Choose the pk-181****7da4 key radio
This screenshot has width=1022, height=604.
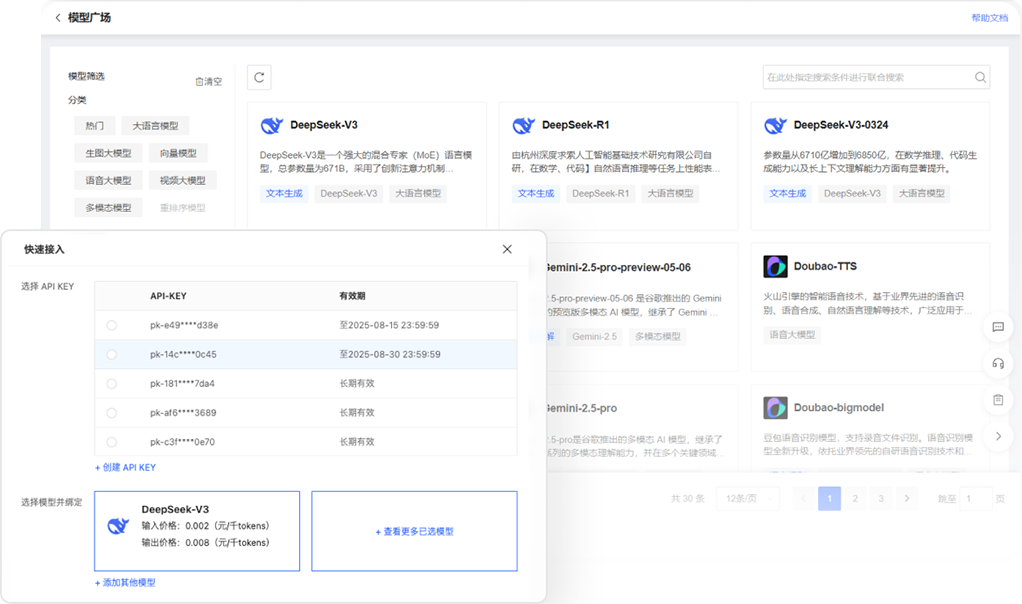(111, 383)
